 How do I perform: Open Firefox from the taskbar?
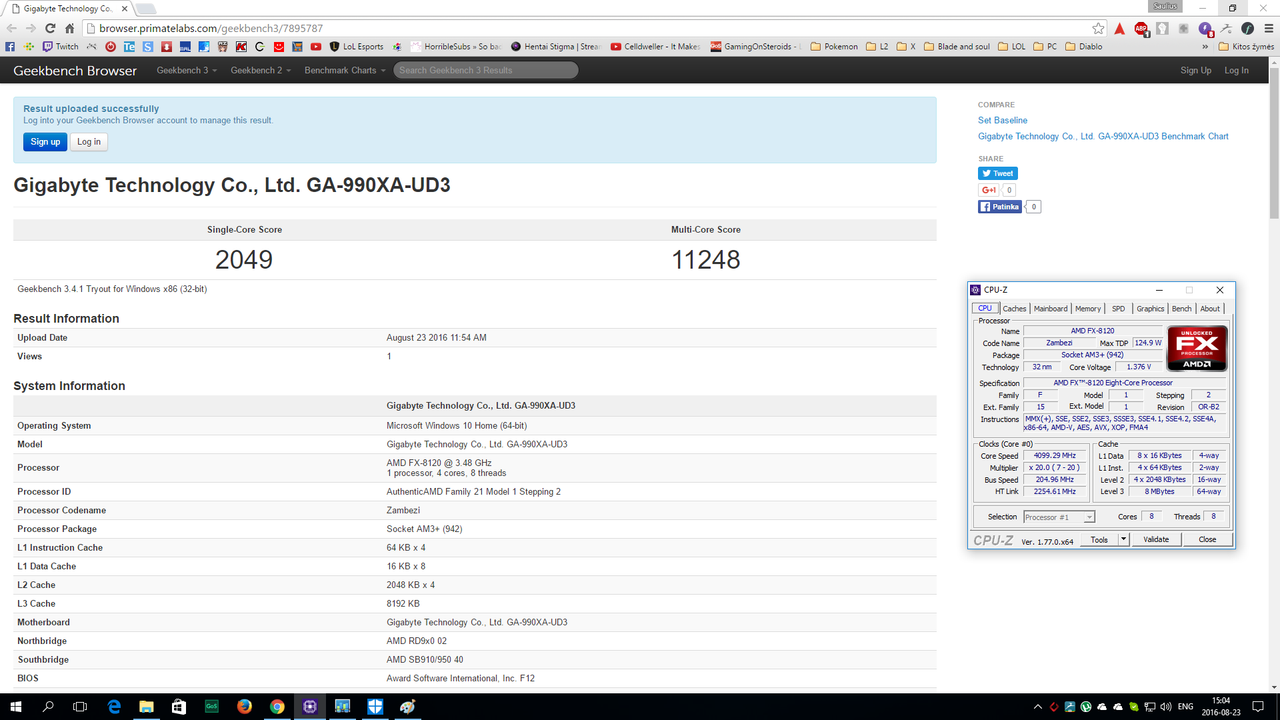click(244, 706)
